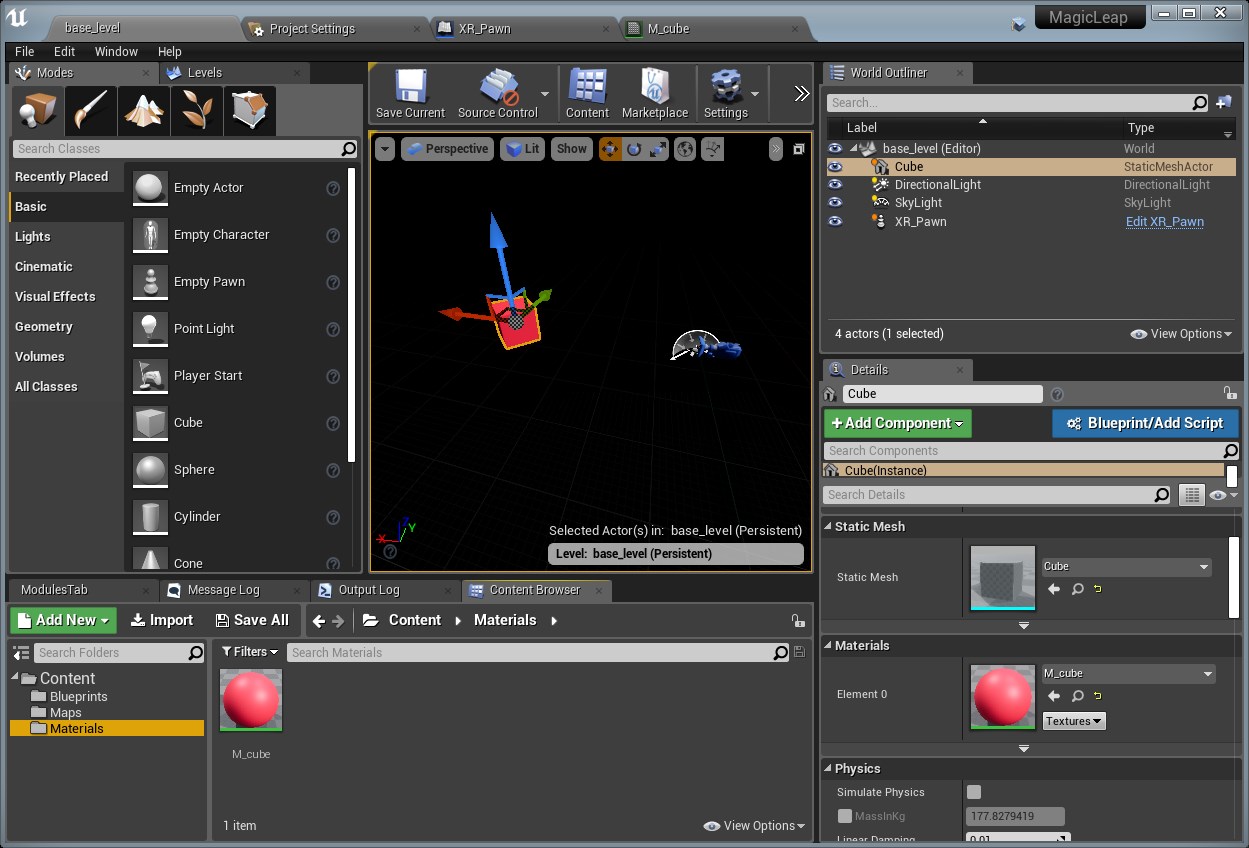This screenshot has width=1249, height=848.
Task: Open the Textures dropdown under Materials
Action: click(1074, 721)
